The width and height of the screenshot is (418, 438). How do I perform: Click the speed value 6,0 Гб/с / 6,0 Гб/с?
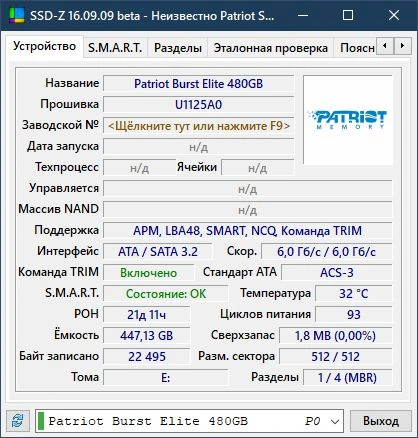(x=327, y=252)
